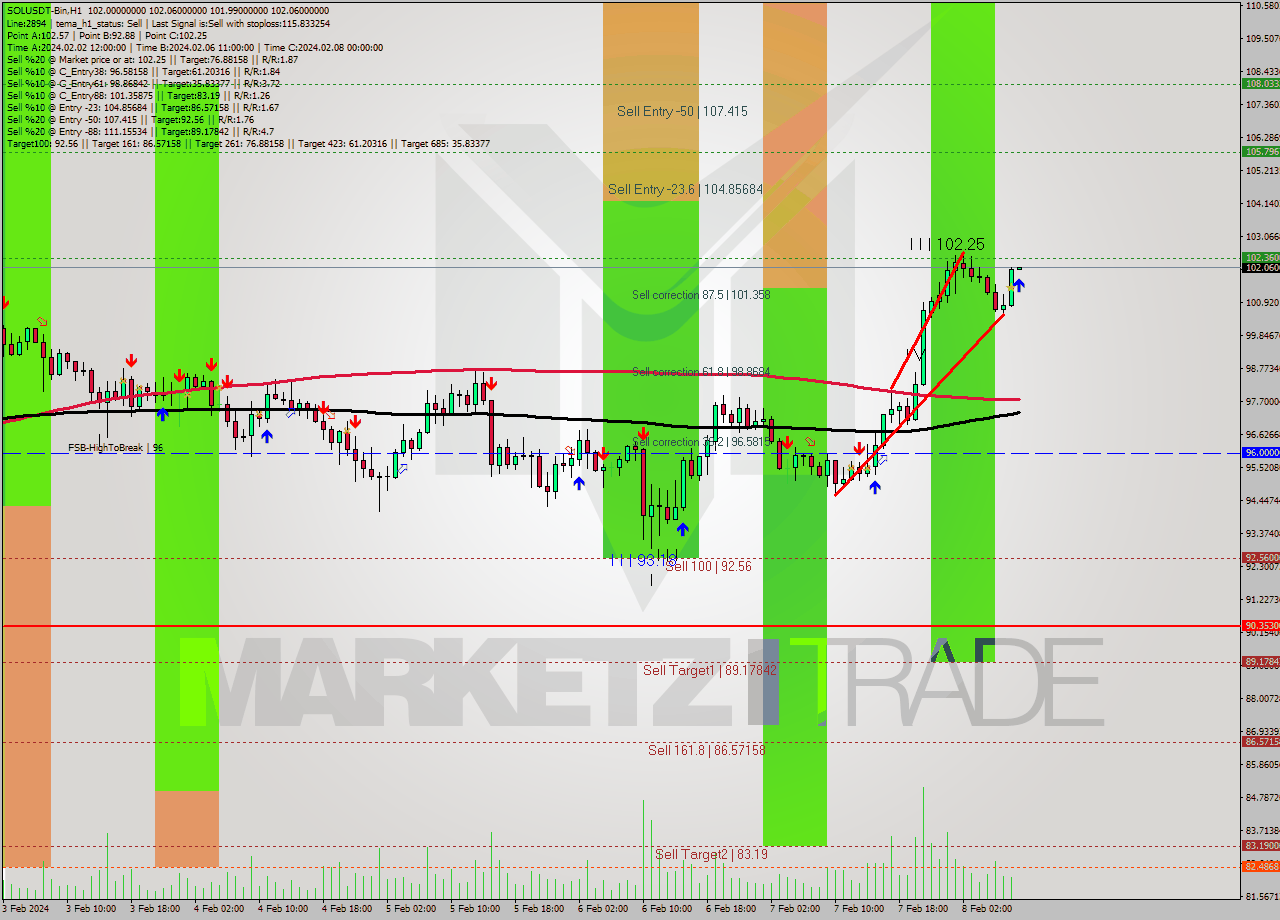Click the blue buy arrow beside the latest candle
This screenshot has width=1280, height=920.
click(x=1019, y=285)
